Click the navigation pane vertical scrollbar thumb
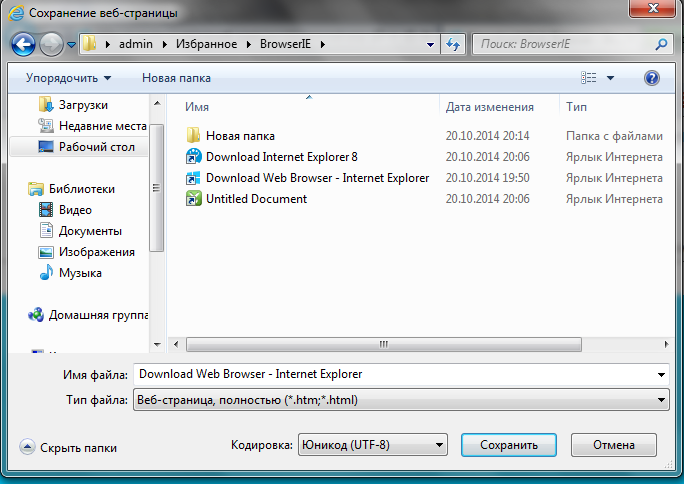Viewport: 684px width, 484px height. (157, 188)
